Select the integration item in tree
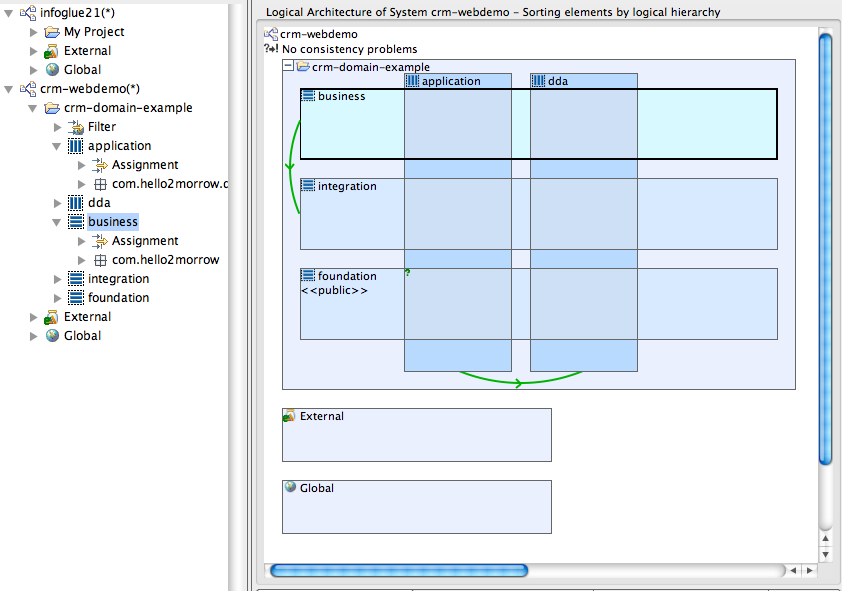The height and width of the screenshot is (591, 842). 119,279
